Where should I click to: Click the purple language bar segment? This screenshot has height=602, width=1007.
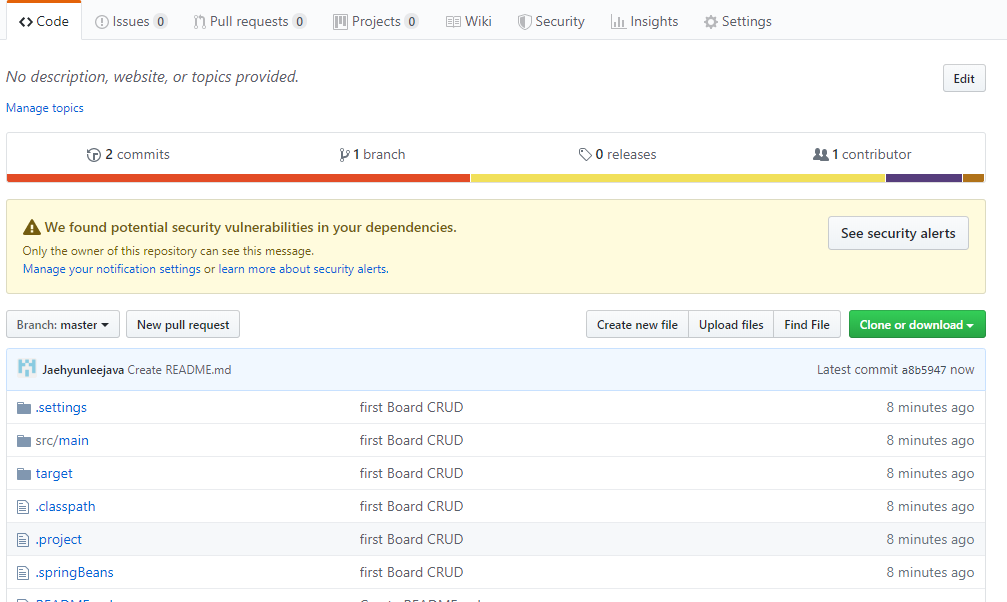[x=924, y=178]
